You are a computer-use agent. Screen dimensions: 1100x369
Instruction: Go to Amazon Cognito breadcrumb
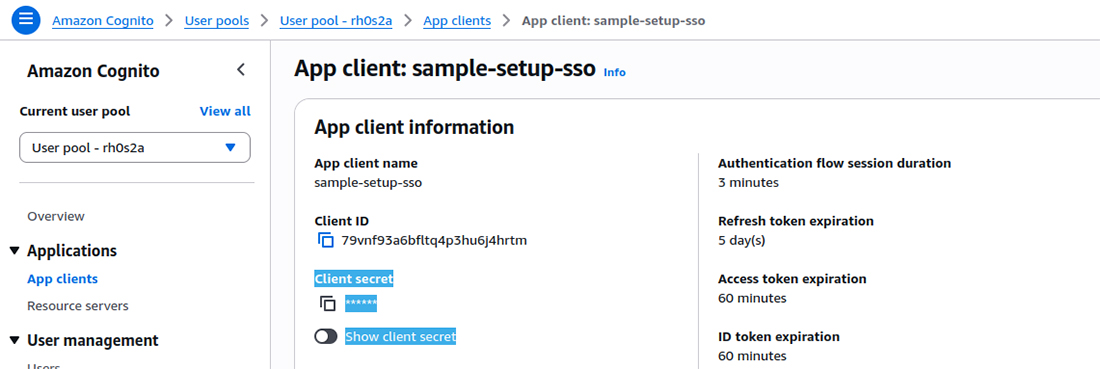point(102,20)
